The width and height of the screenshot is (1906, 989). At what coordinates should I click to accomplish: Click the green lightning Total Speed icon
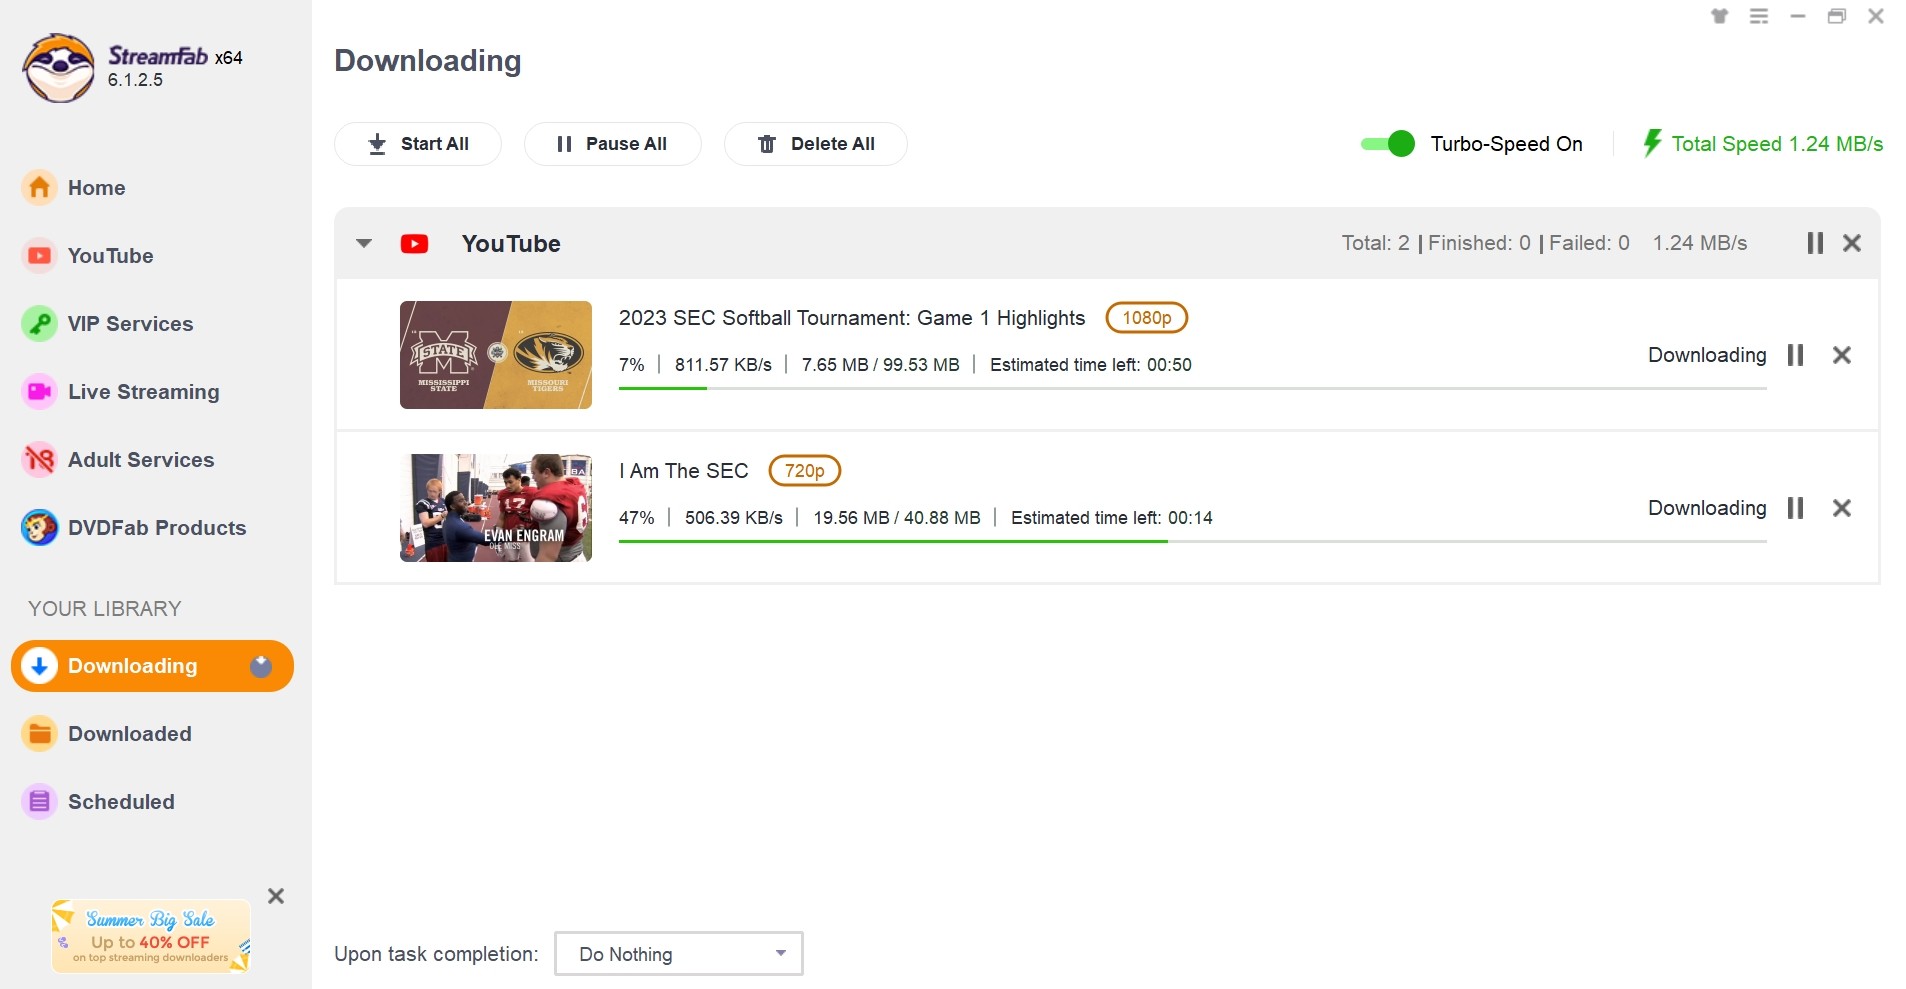(x=1652, y=143)
